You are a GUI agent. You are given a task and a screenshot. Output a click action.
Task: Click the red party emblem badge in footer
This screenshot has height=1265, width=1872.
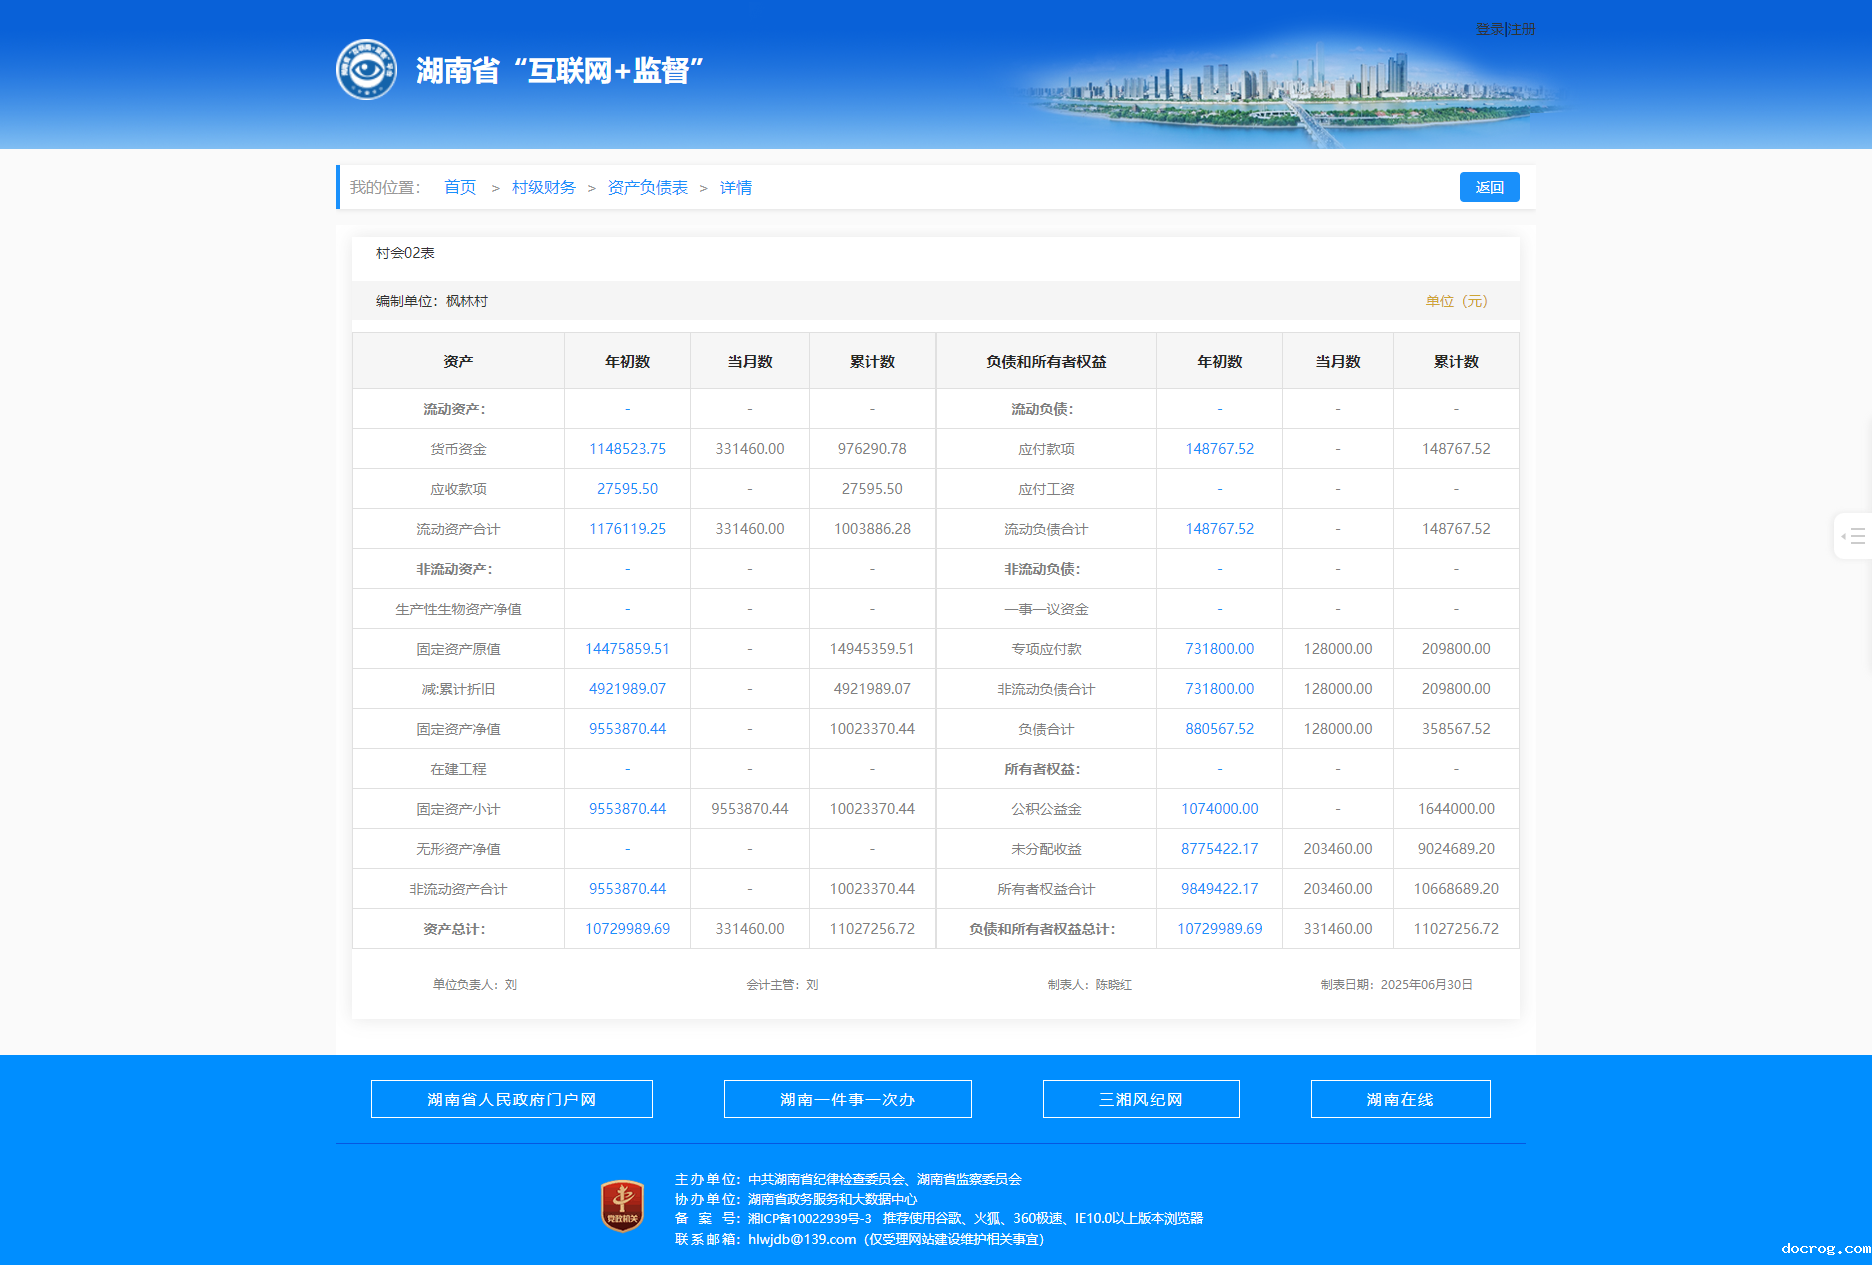(621, 1205)
